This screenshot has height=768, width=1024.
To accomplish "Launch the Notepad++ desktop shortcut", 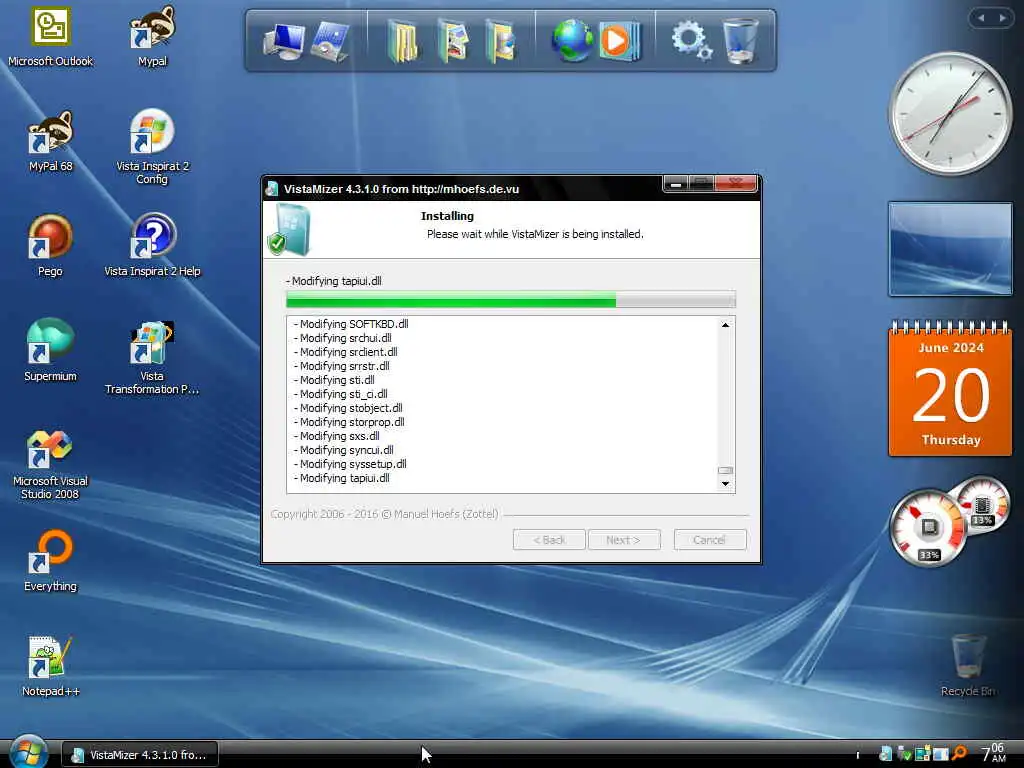I will click(x=50, y=666).
